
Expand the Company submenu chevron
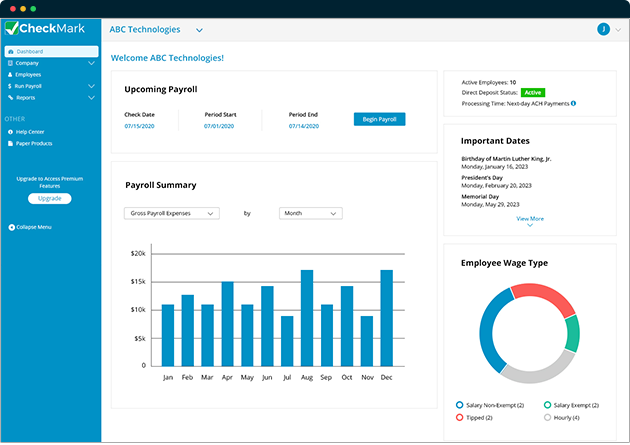(x=91, y=63)
